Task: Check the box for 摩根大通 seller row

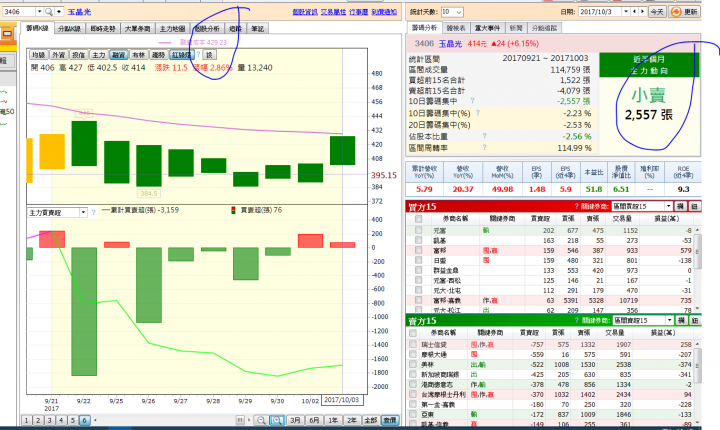Action: click(413, 354)
